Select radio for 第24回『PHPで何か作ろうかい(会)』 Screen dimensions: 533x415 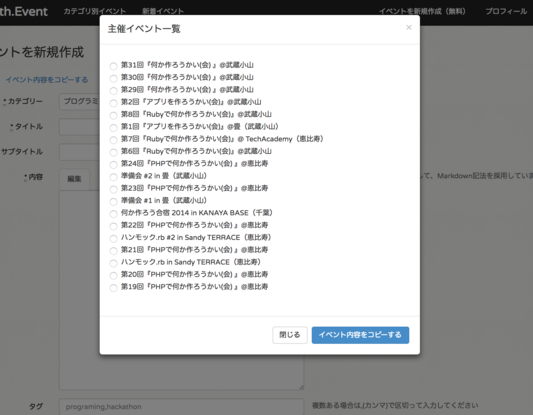(x=113, y=164)
